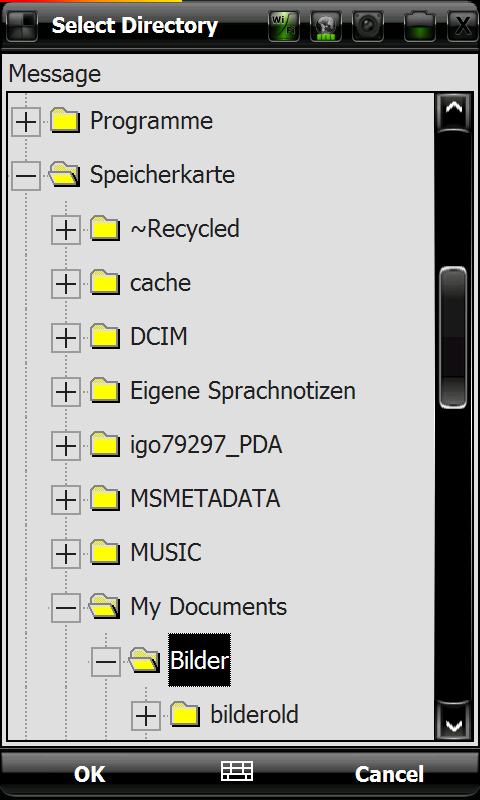Open the speaker volume icon
This screenshot has height=800, width=480.
(368, 26)
